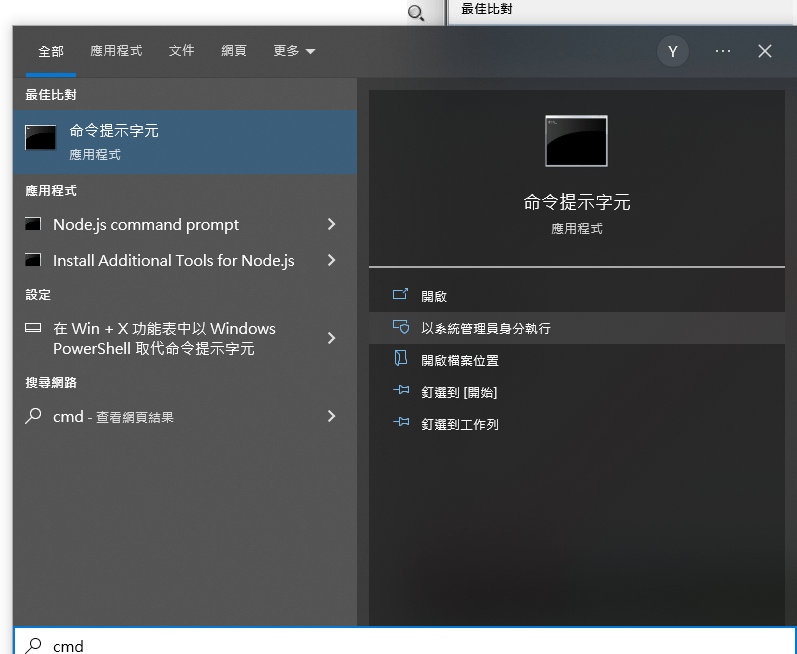Switch to the 應用程式 tab

[x=116, y=51]
